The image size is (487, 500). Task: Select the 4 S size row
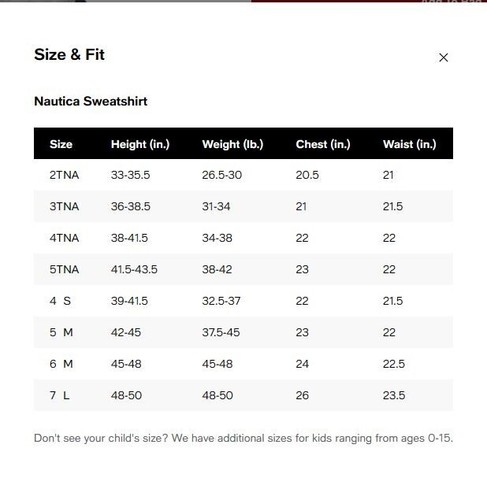[x=243, y=301]
